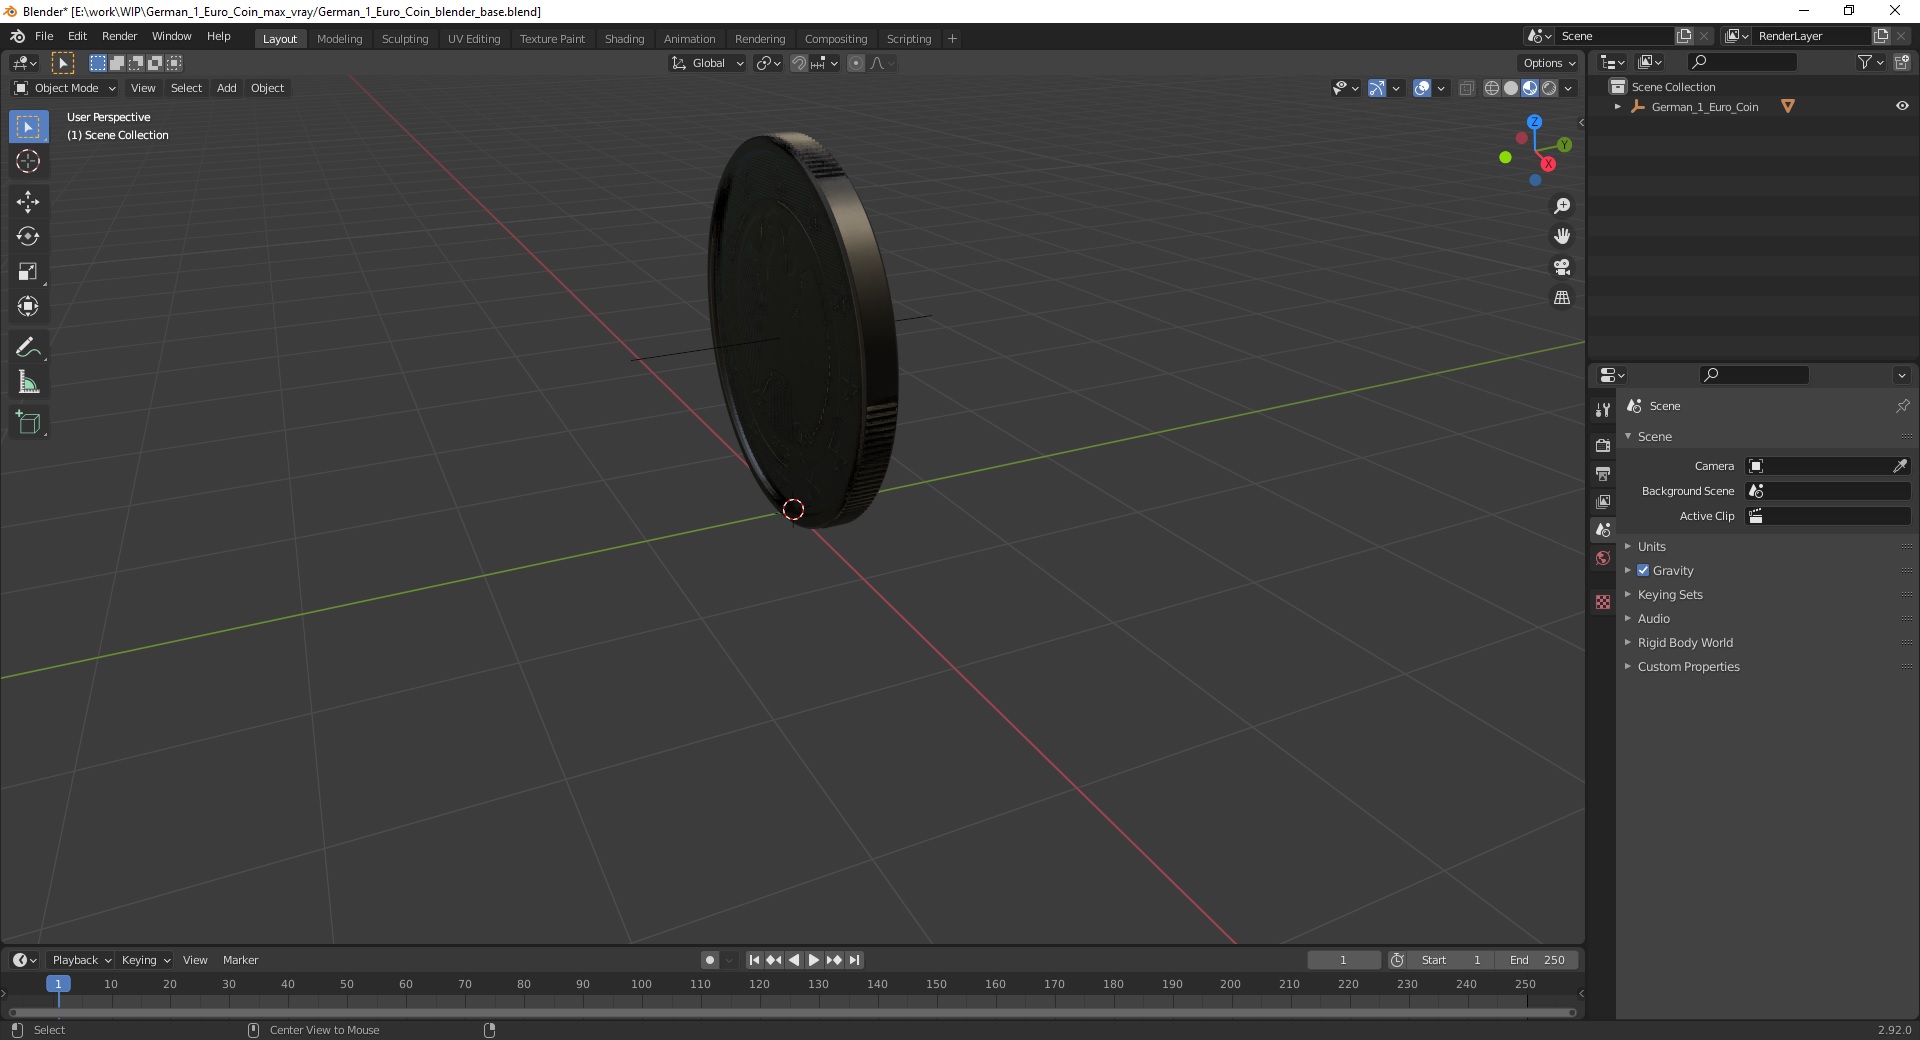Expand the German_1_Euro_Coin collection
The width and height of the screenshot is (1920, 1040).
(x=1618, y=106)
